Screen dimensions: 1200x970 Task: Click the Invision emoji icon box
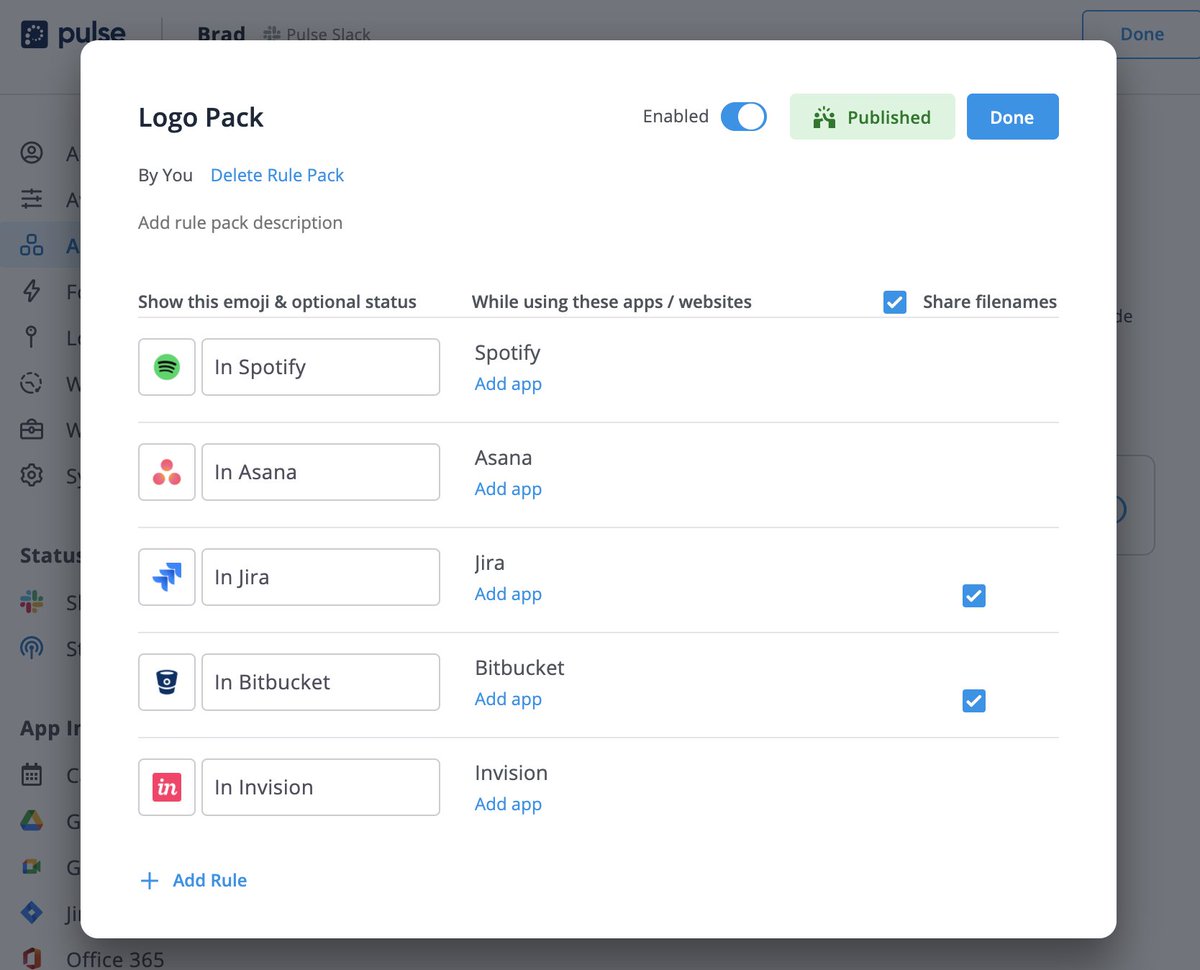(167, 787)
